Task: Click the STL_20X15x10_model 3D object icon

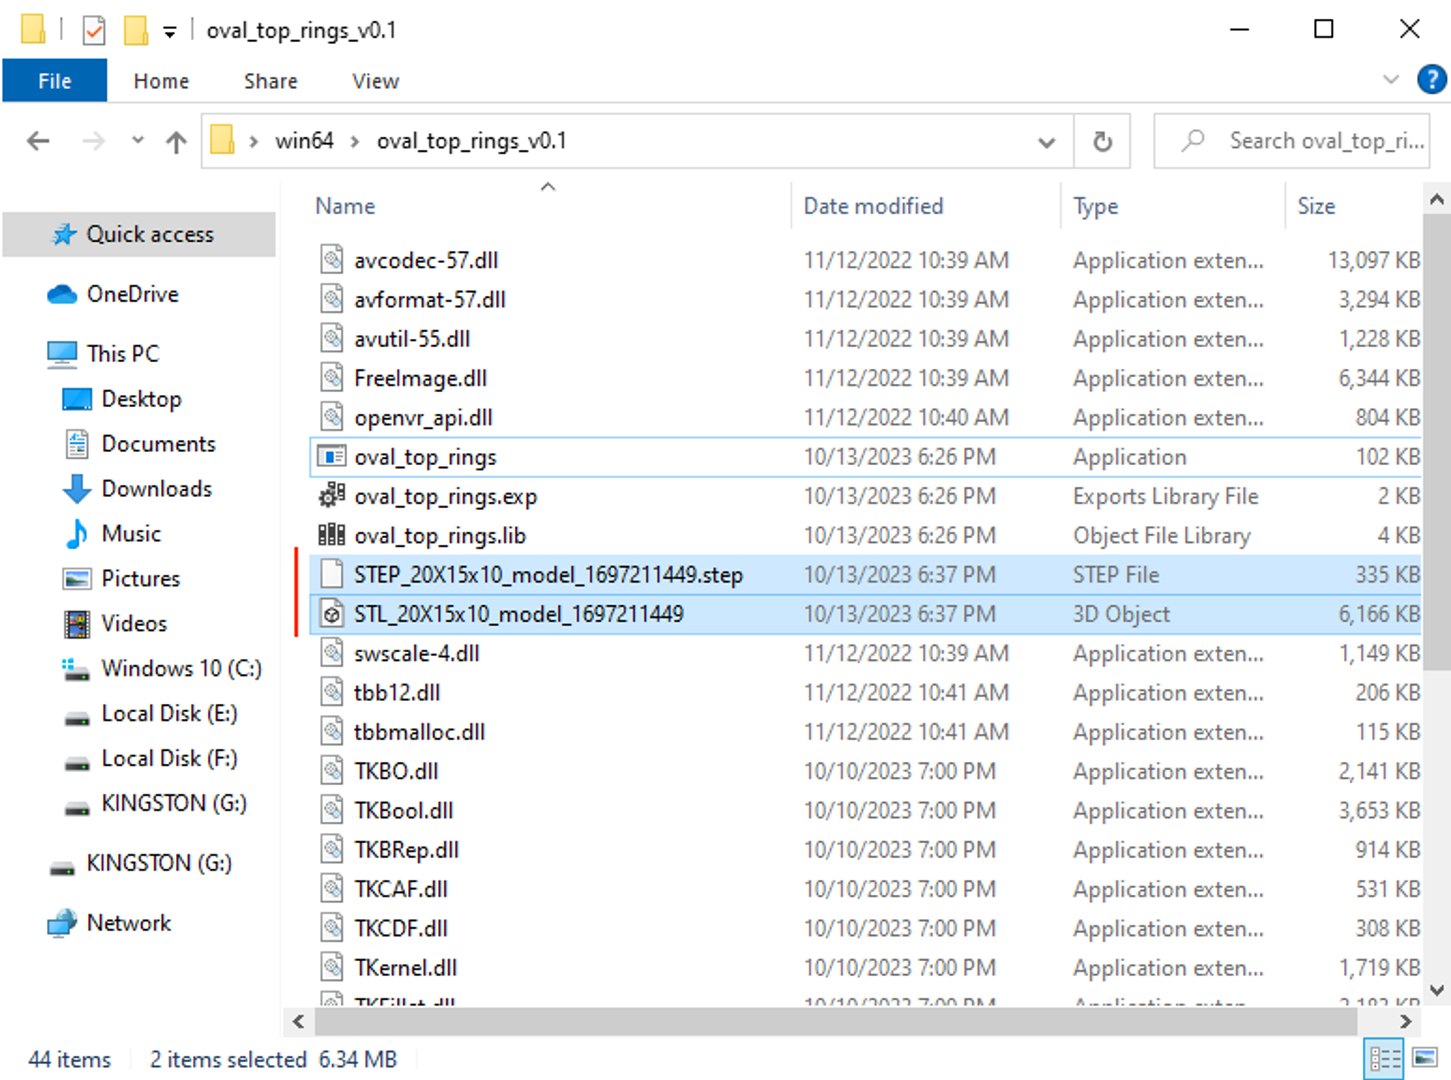Action: (x=331, y=614)
